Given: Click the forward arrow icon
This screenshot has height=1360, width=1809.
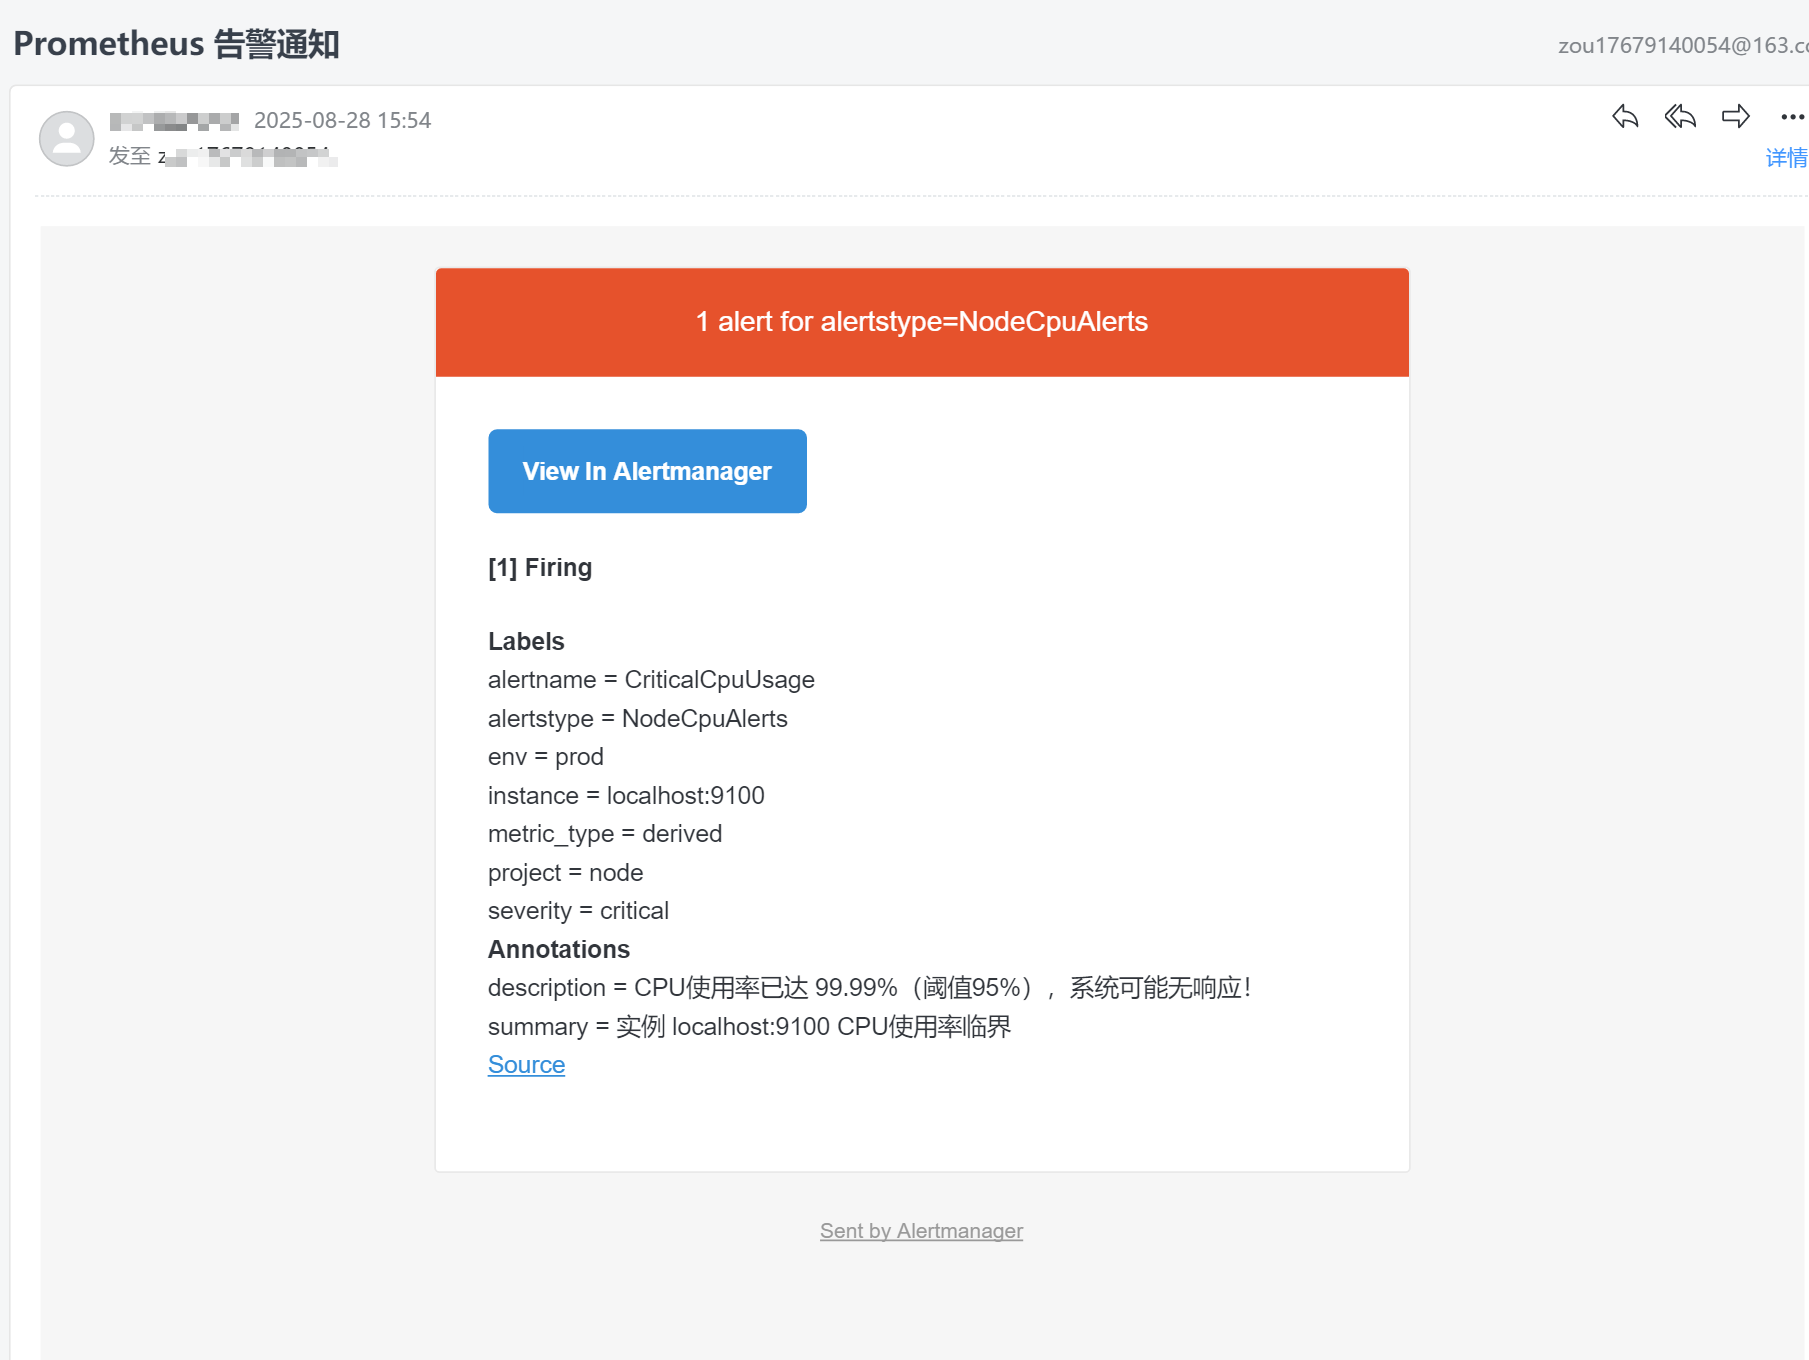Looking at the screenshot, I should 1736,117.
